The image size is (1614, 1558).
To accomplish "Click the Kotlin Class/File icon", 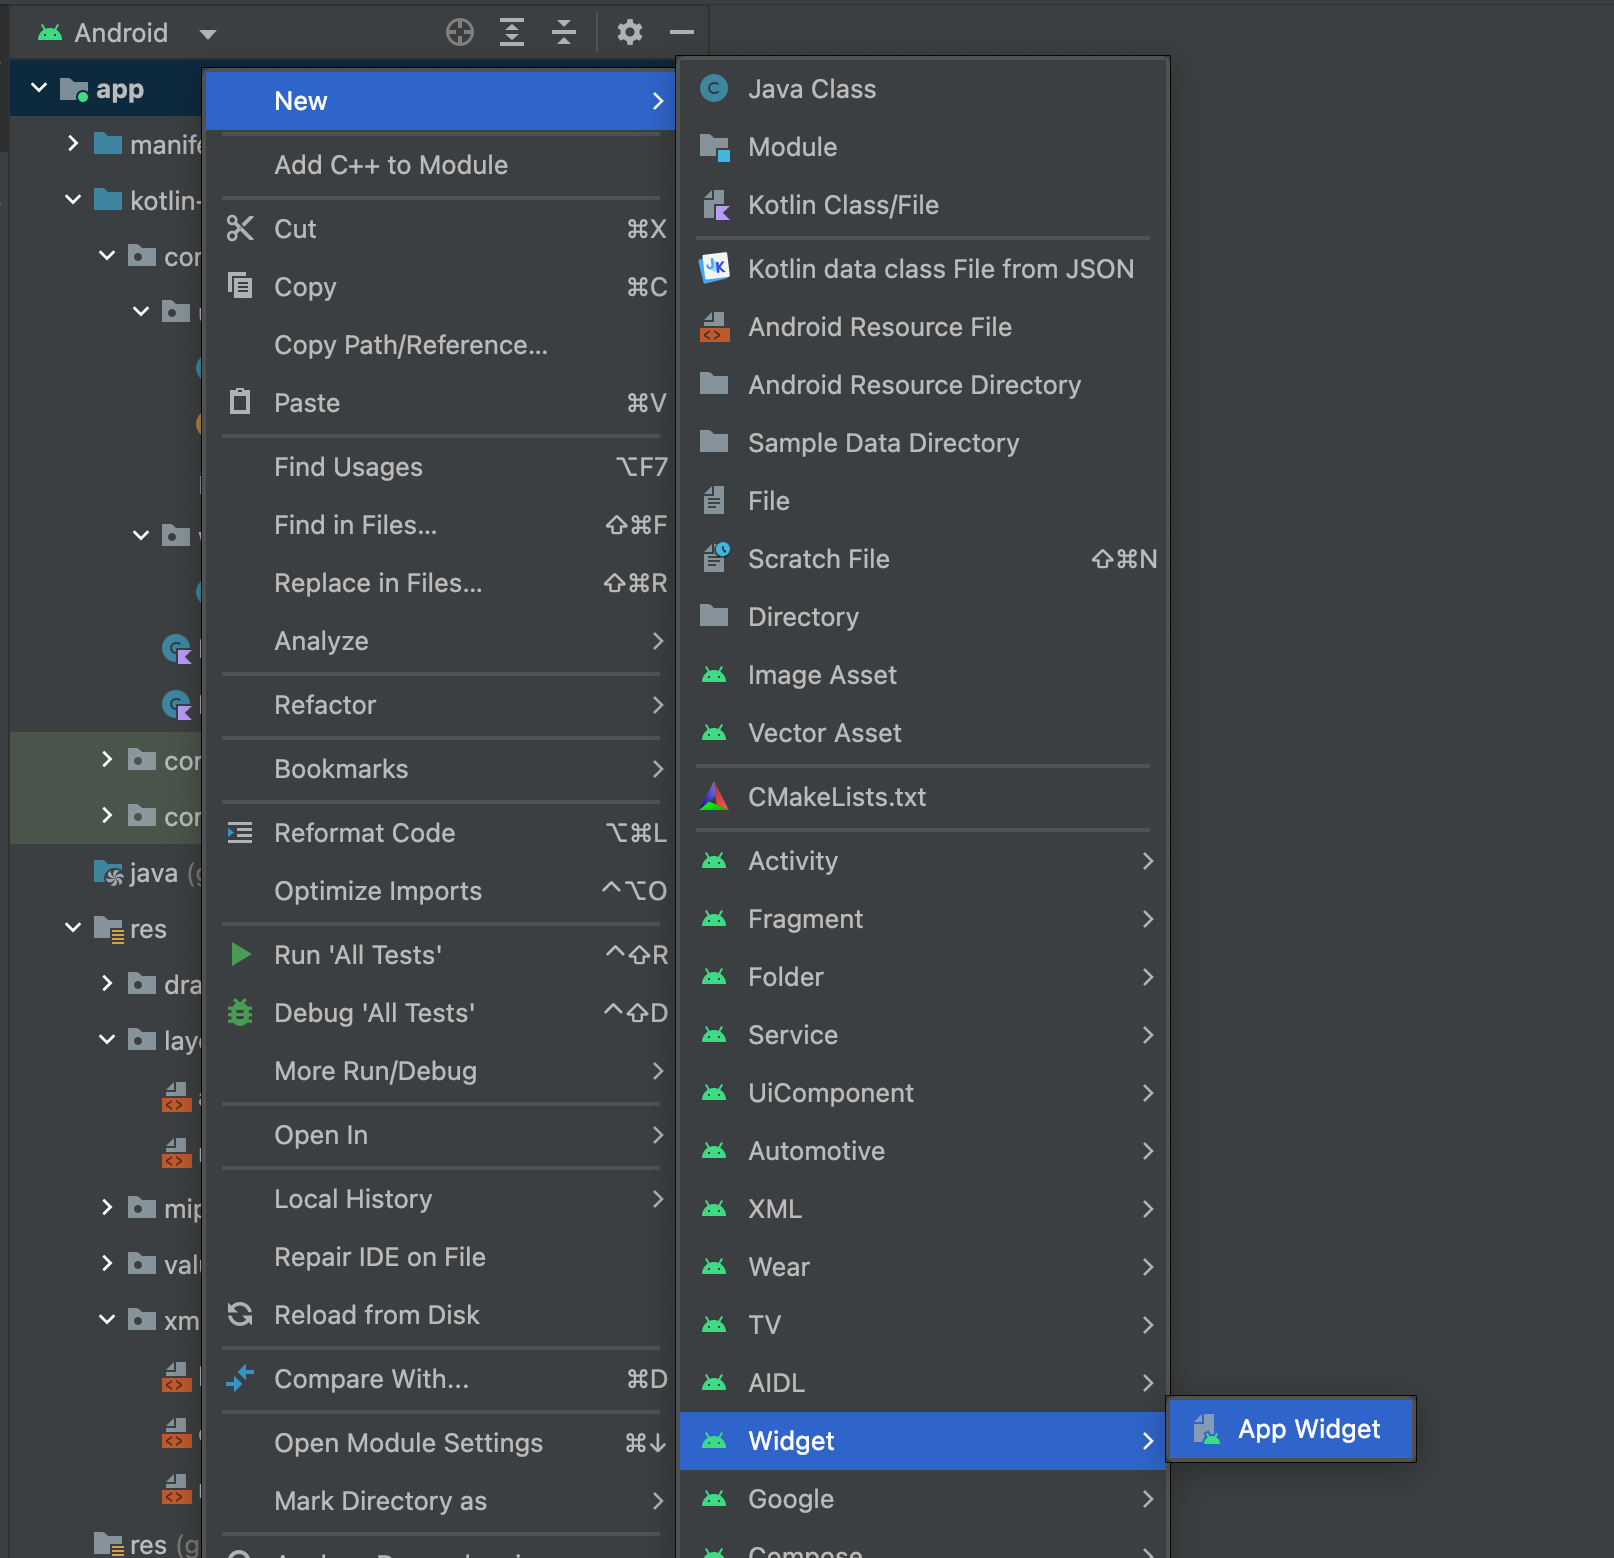I will pos(714,205).
